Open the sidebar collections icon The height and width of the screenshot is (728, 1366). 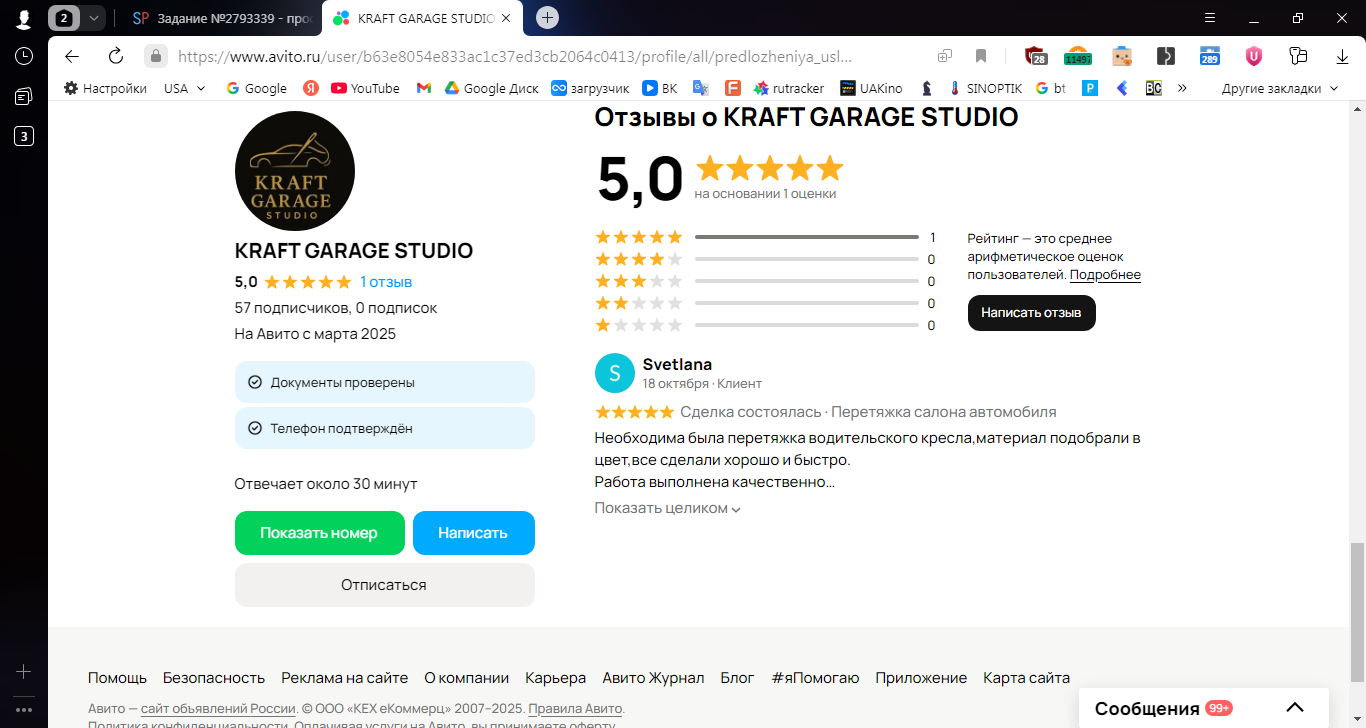click(x=24, y=96)
